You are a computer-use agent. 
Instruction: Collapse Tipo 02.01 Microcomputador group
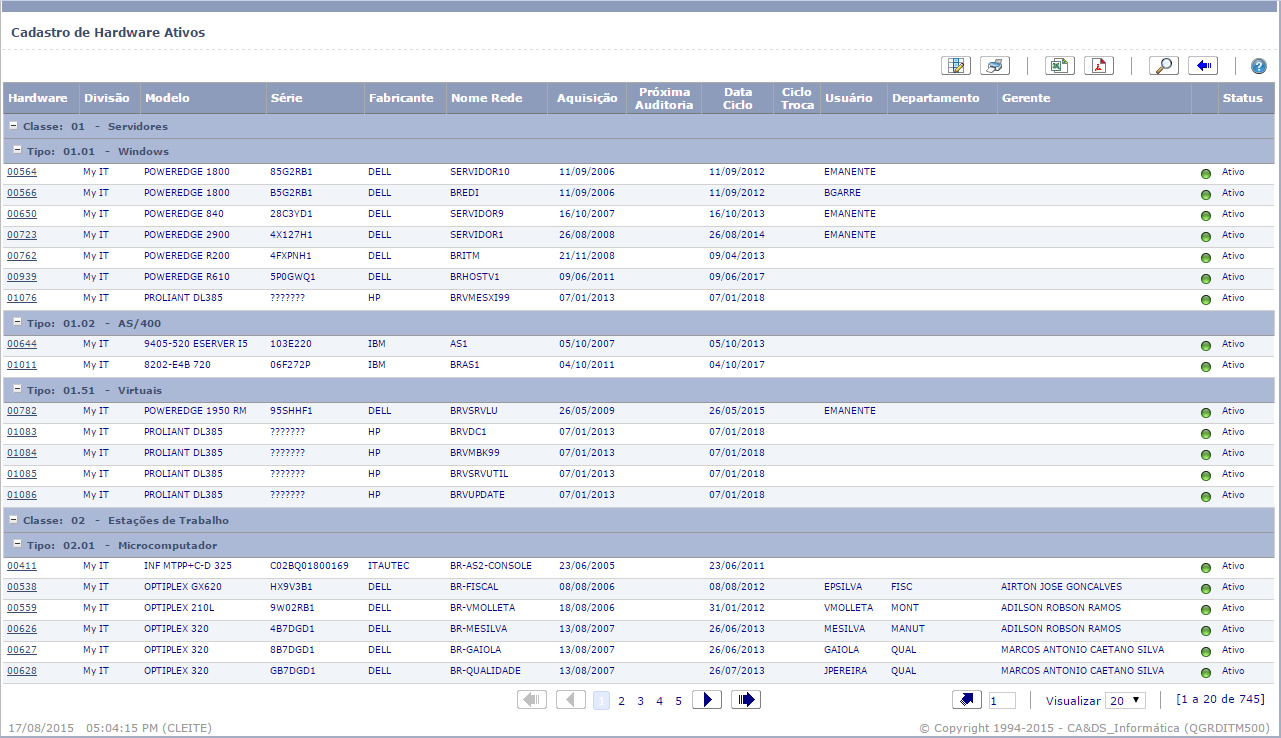tap(17, 544)
